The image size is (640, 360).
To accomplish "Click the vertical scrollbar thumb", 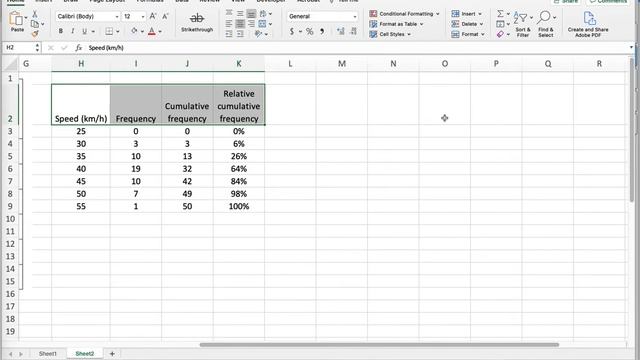I will 632,130.
